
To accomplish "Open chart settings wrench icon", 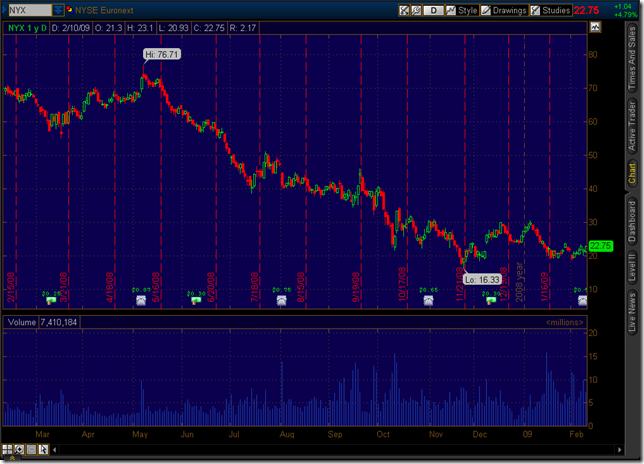I will [416, 10].
